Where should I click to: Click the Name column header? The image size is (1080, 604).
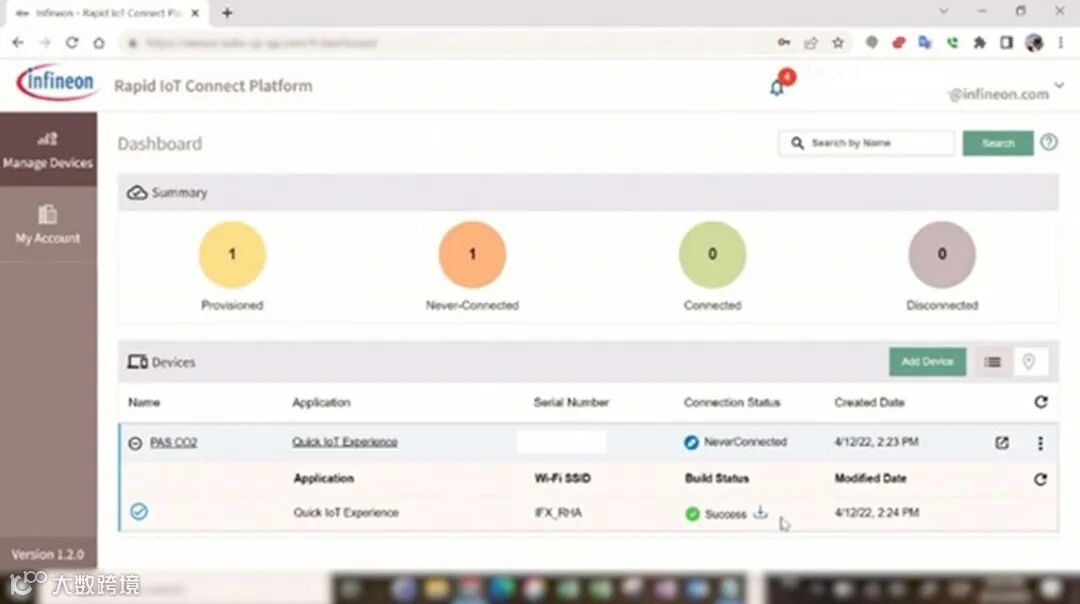[x=144, y=402]
